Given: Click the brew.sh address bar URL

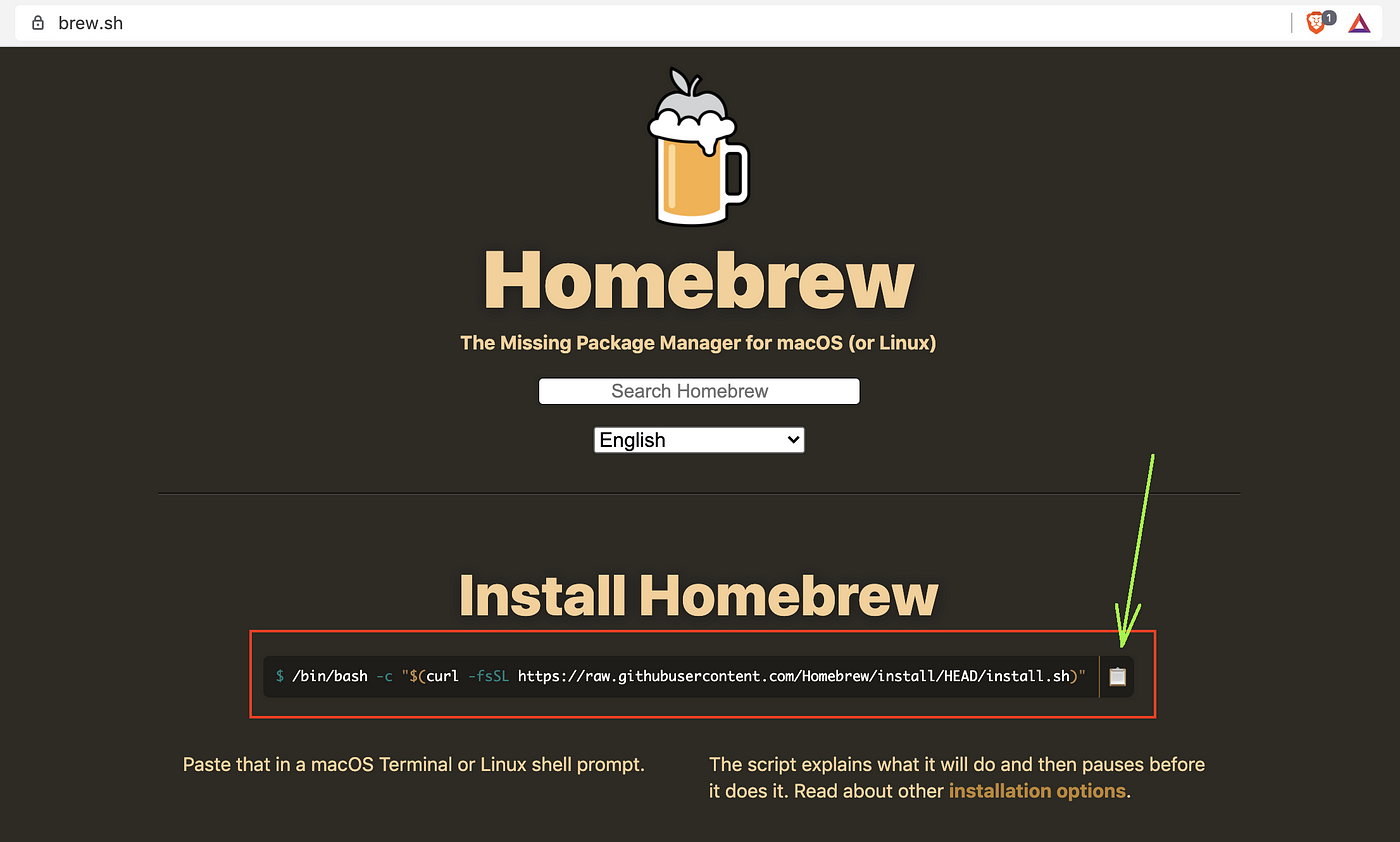Looking at the screenshot, I should [x=90, y=22].
